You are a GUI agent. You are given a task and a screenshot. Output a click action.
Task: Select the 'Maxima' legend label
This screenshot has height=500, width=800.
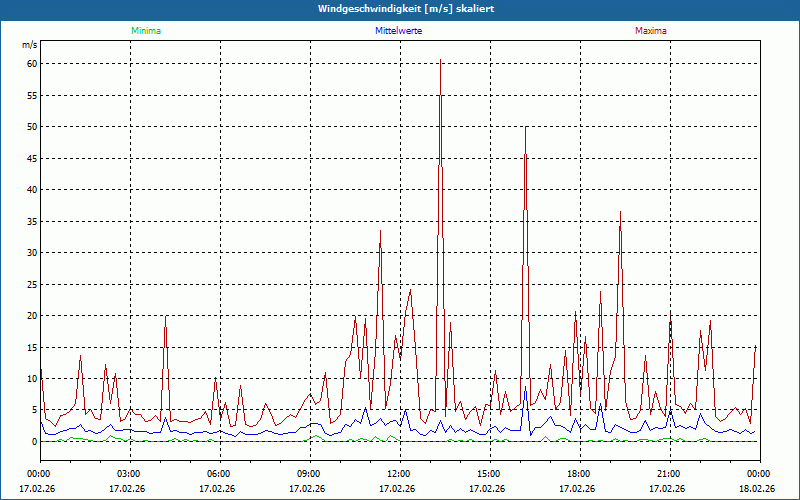[x=650, y=31]
